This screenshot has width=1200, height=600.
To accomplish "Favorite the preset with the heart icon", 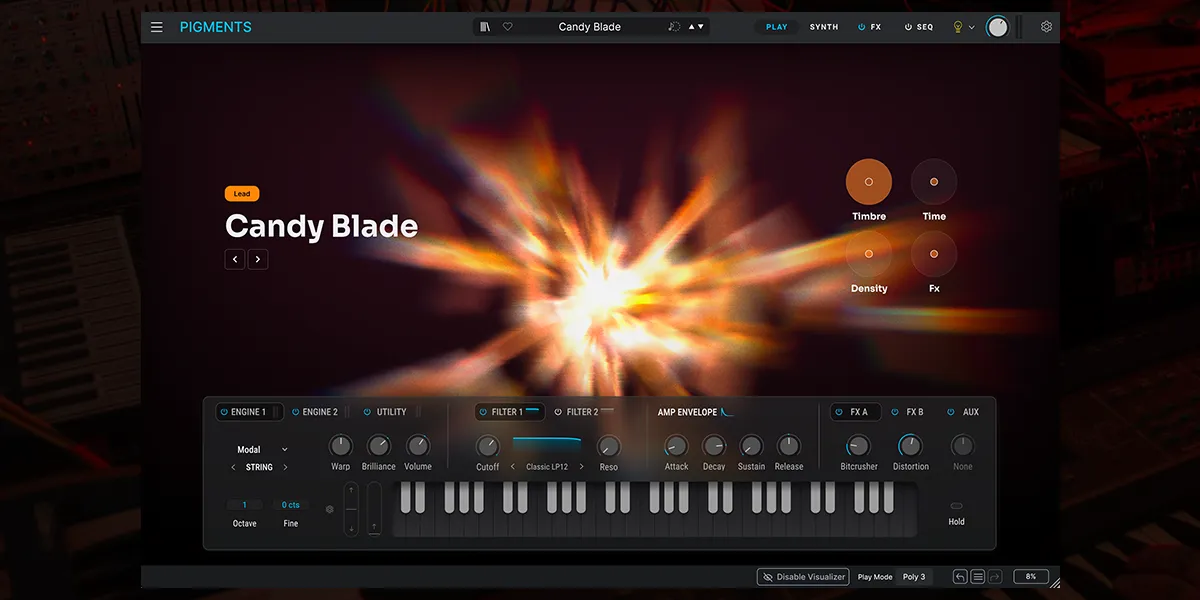I will click(507, 27).
